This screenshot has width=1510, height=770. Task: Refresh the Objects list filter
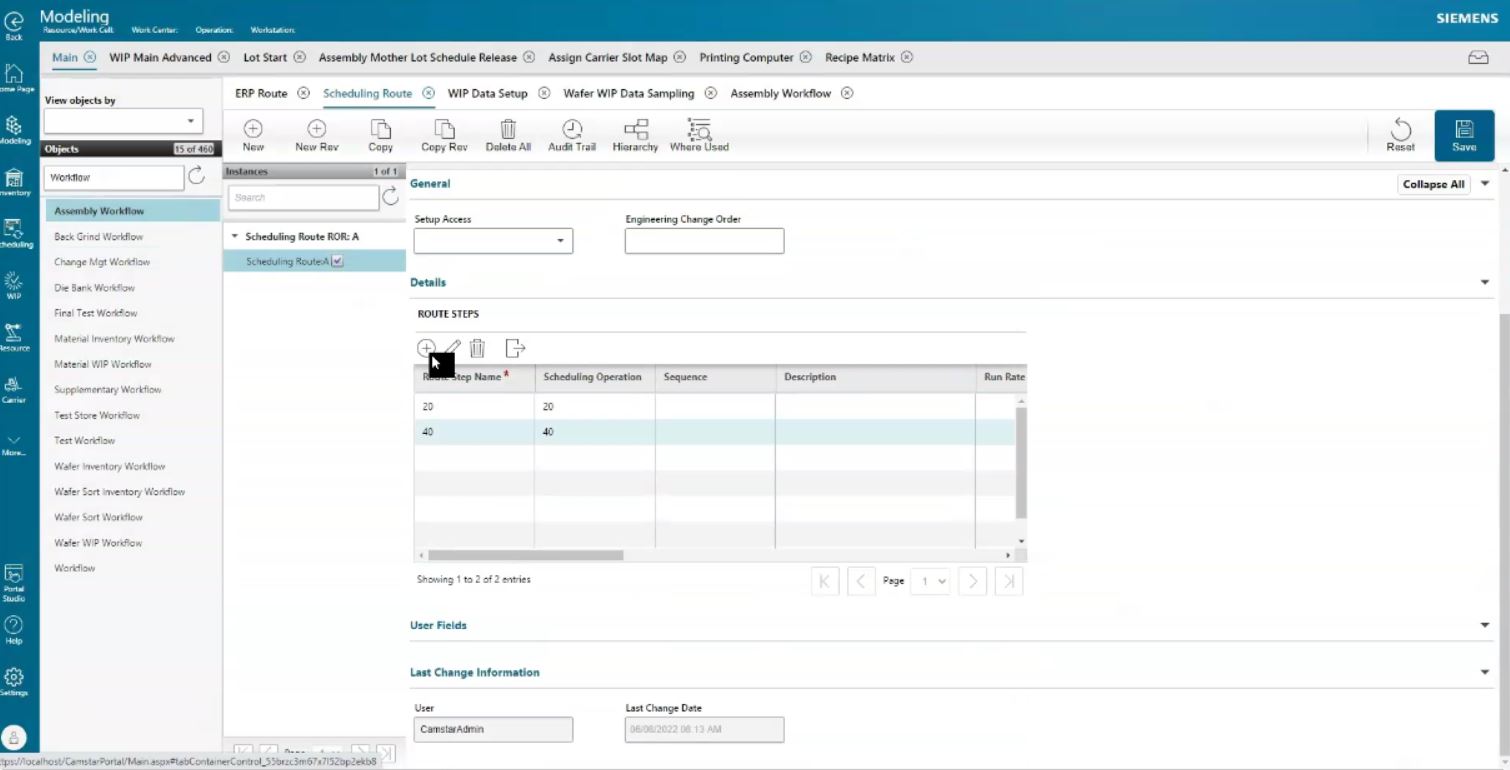coord(197,177)
